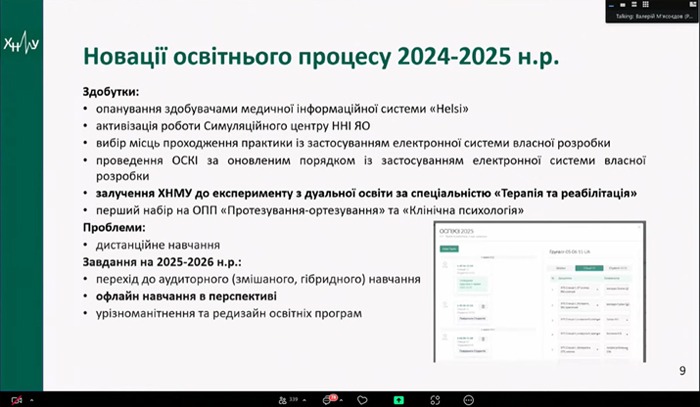Click the ХНМУ logo on green sidebar

pyautogui.click(x=21, y=43)
